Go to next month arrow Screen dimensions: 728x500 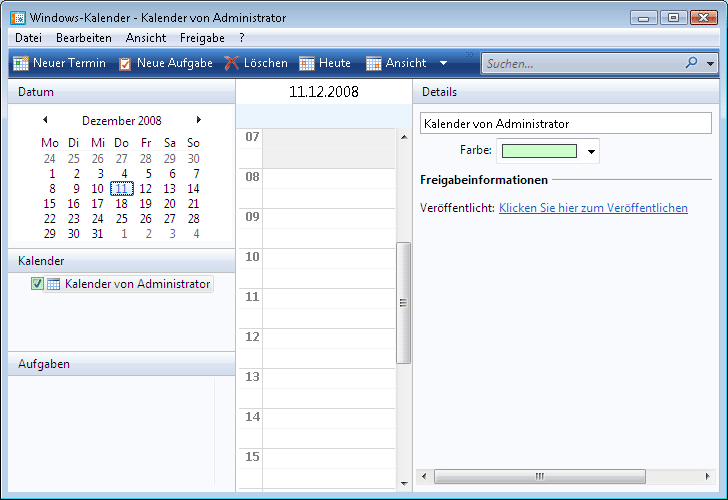pyautogui.click(x=198, y=120)
